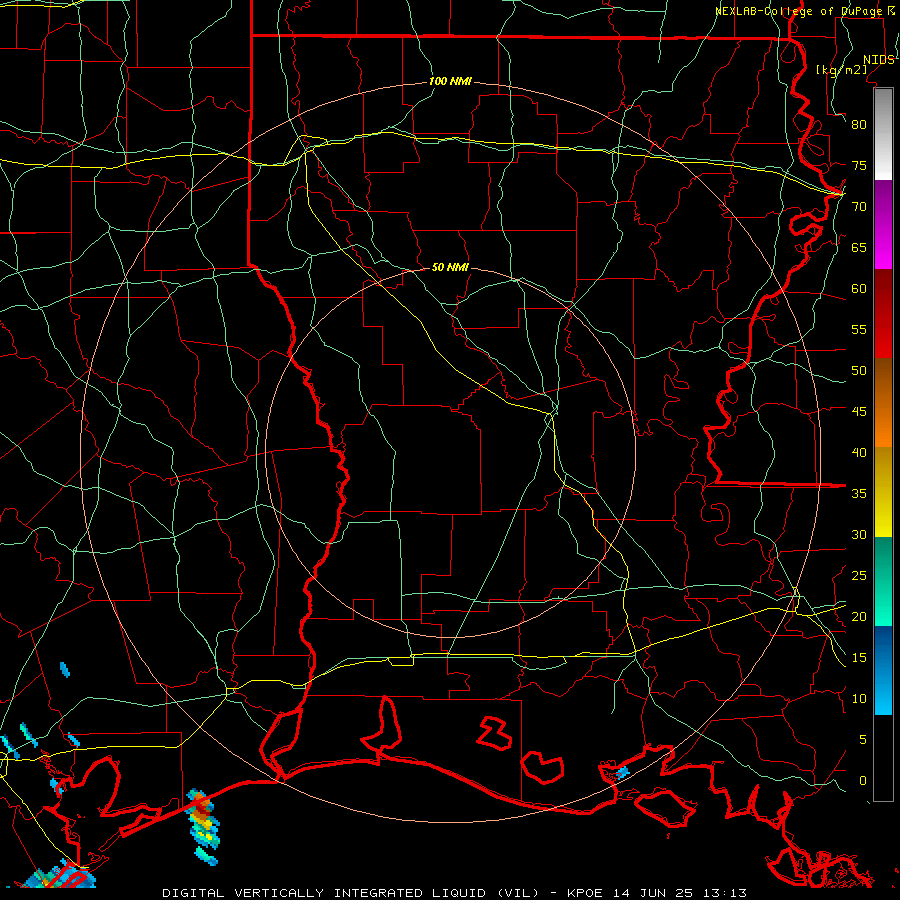Click the 65 value on the scale
Screen dimensions: 900x900
(859, 247)
